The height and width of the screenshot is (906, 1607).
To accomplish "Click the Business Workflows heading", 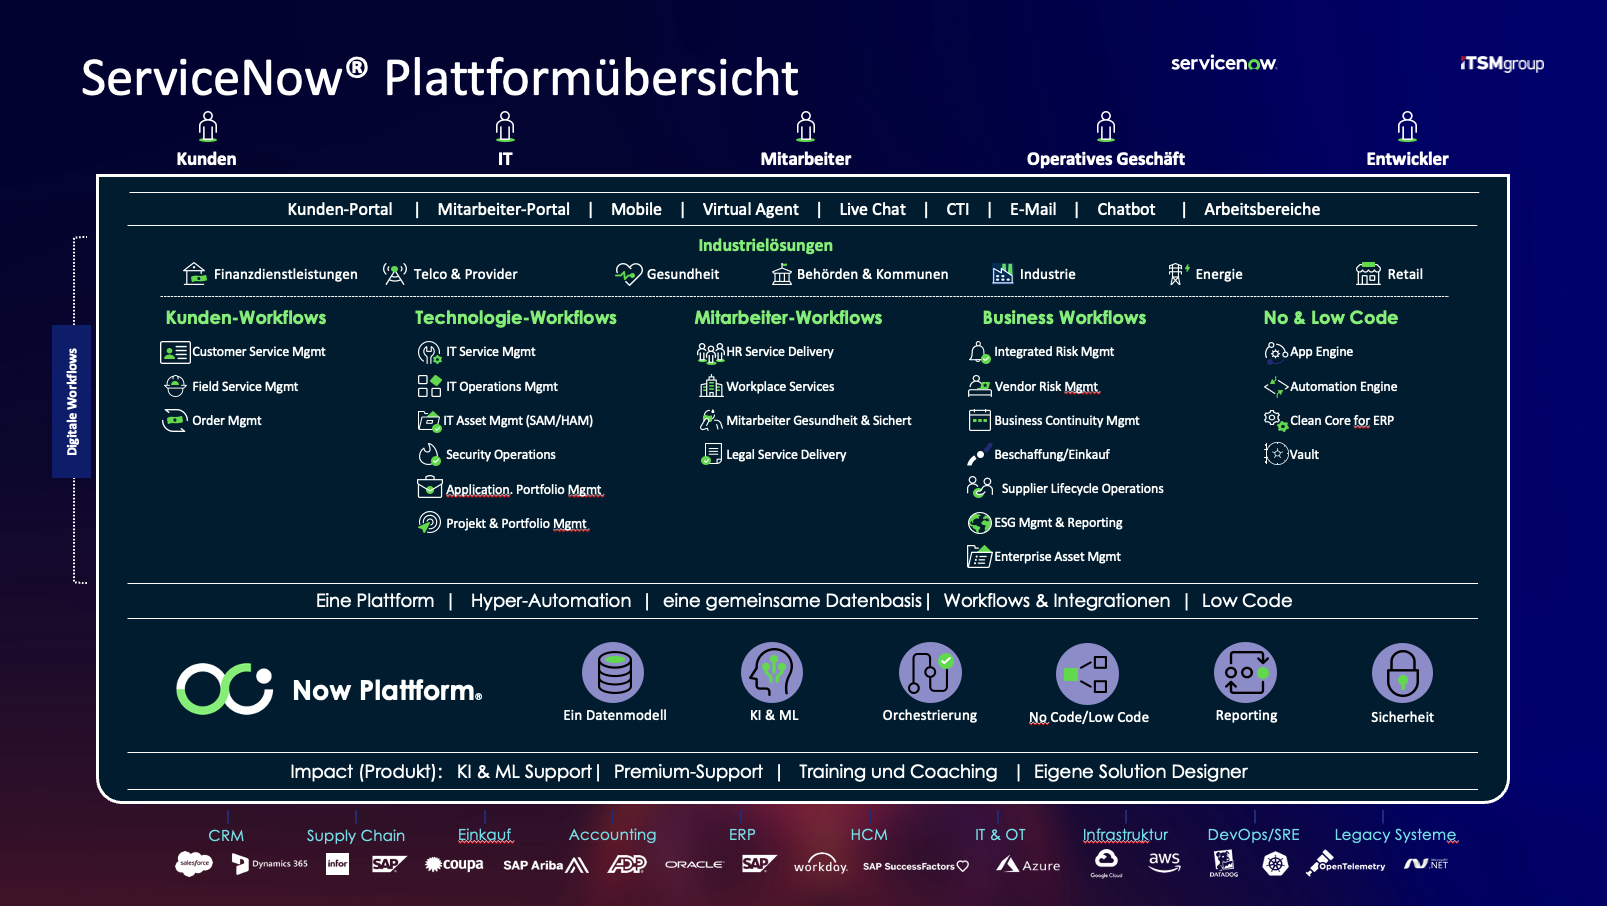I will click(x=1064, y=317).
